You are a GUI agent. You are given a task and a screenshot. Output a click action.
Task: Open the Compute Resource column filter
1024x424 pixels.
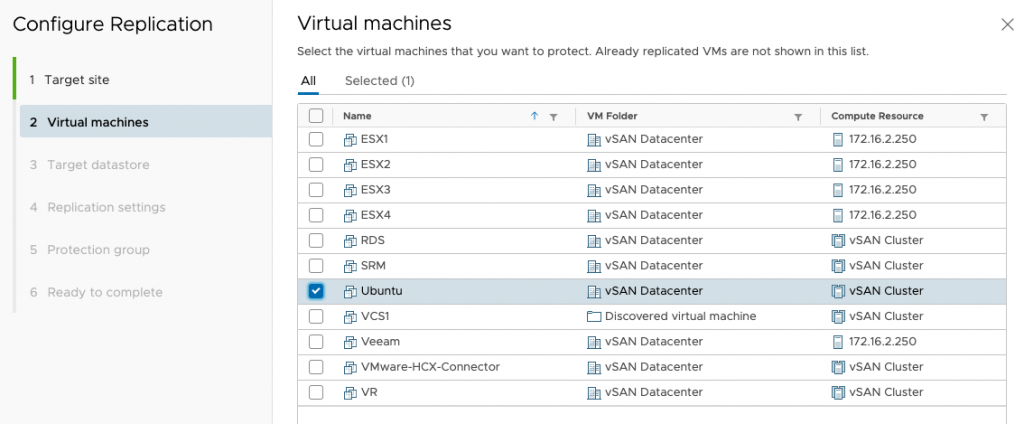(984, 117)
